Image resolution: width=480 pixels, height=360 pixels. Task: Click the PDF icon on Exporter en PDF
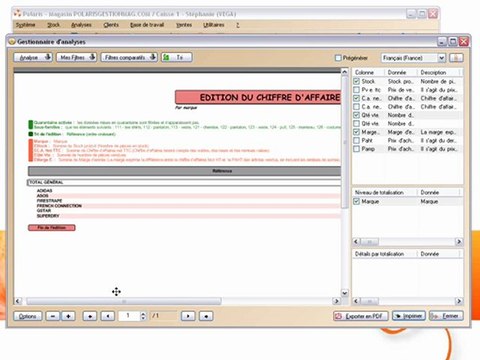coord(339,316)
